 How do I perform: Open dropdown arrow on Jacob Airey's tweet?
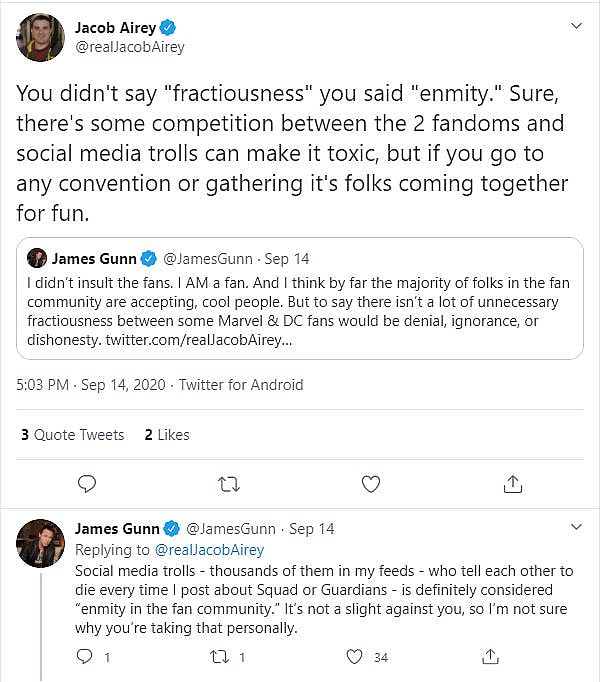(576, 25)
